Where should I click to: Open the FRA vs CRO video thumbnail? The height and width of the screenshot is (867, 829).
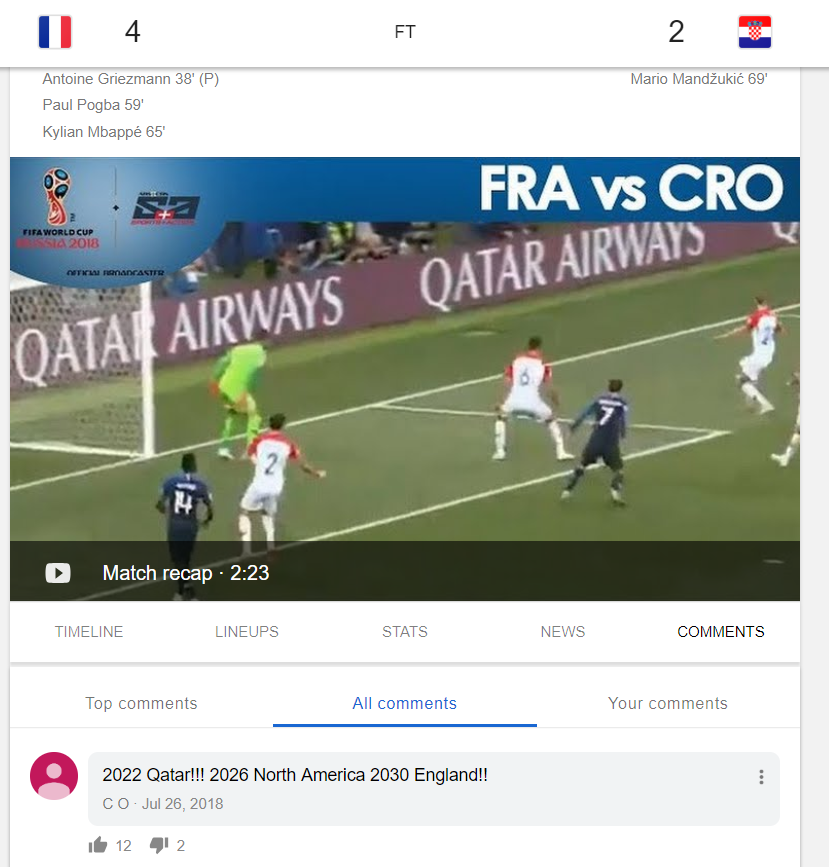(405, 379)
